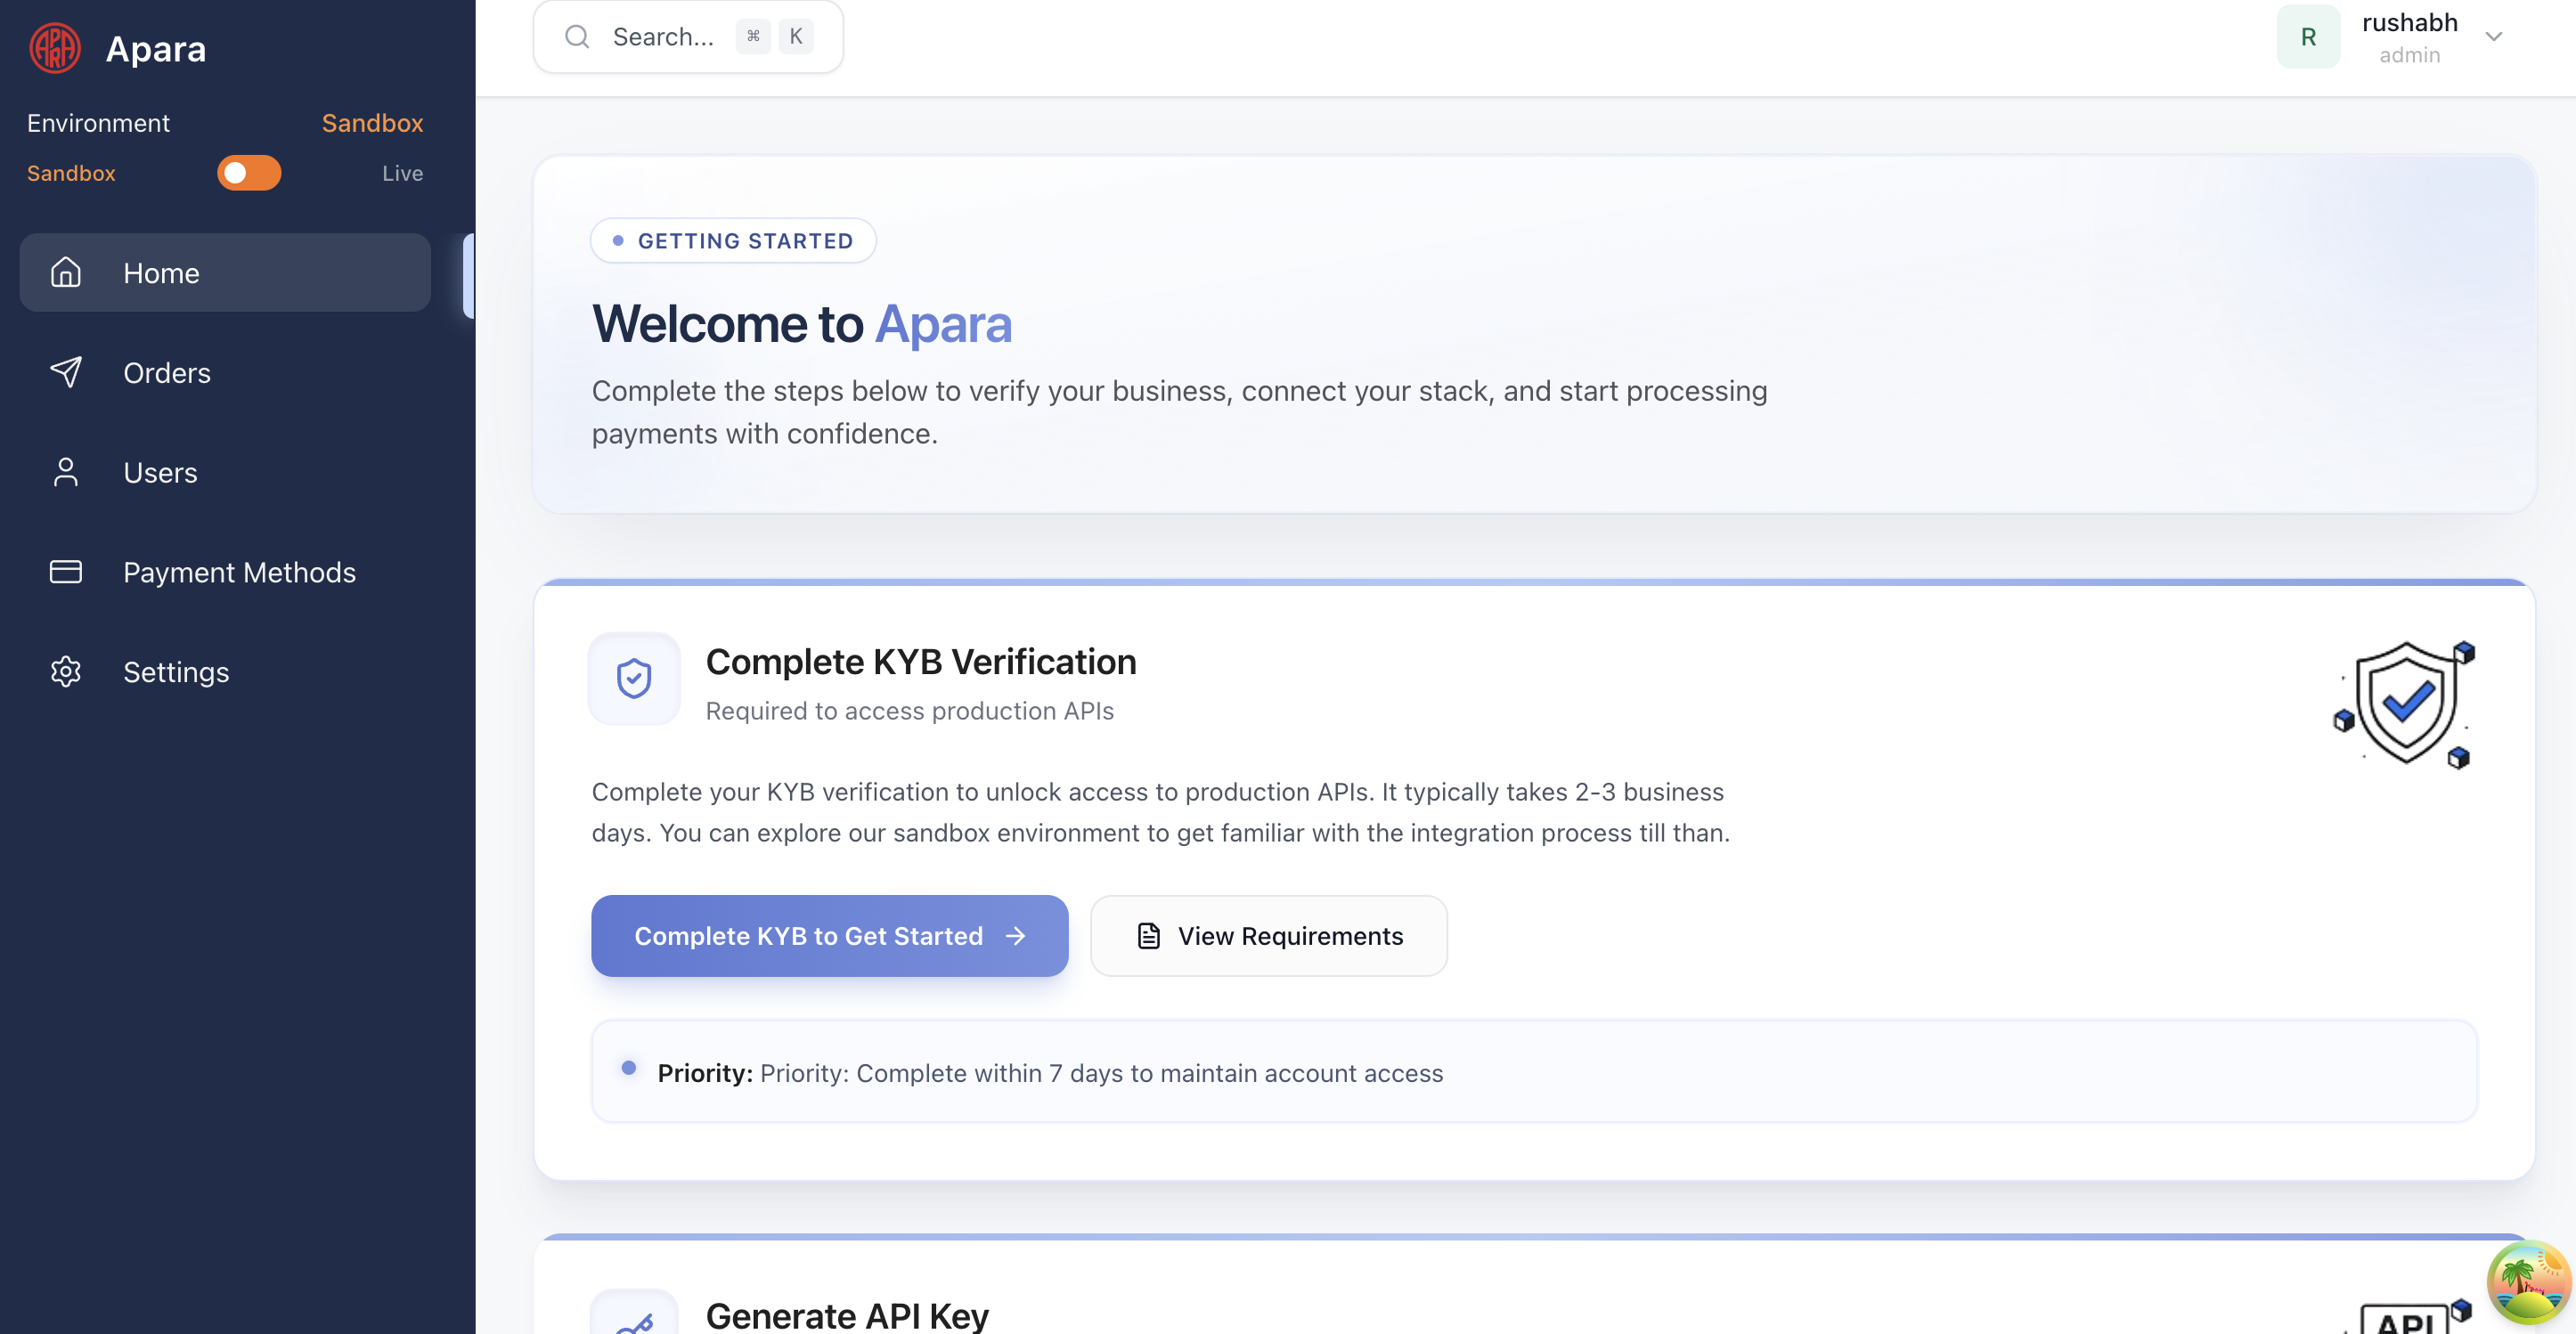Click the chart icon next to Generate API Key
2576x1334 pixels.
pyautogui.click(x=634, y=1318)
